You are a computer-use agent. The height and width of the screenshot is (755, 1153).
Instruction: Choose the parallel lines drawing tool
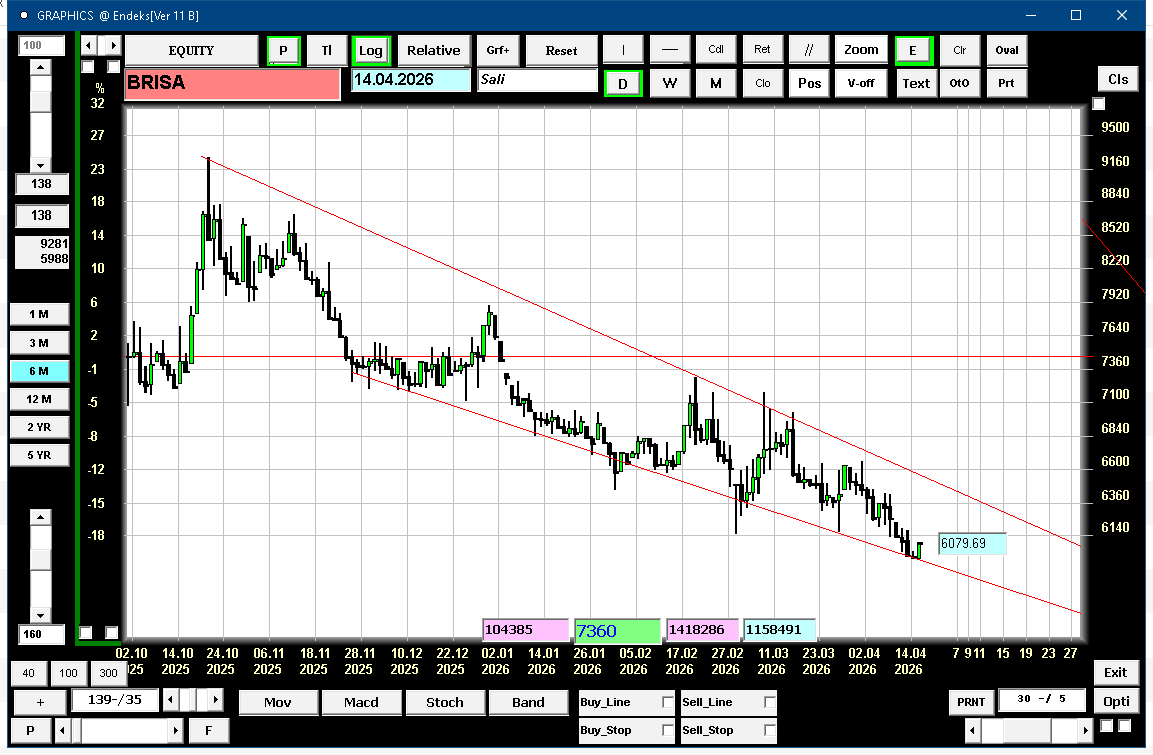(x=808, y=50)
